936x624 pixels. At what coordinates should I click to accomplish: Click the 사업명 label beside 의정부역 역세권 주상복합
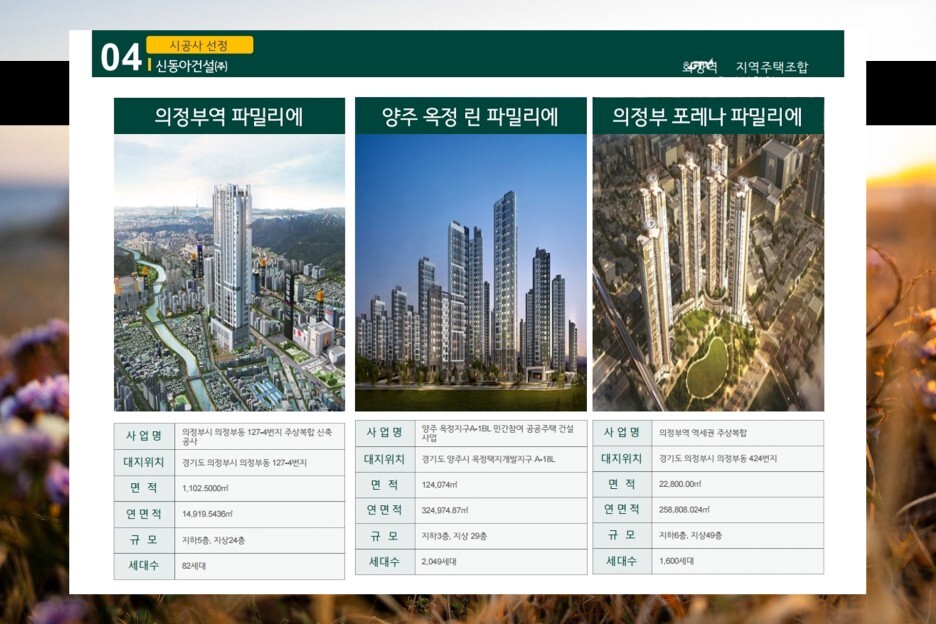pos(621,432)
